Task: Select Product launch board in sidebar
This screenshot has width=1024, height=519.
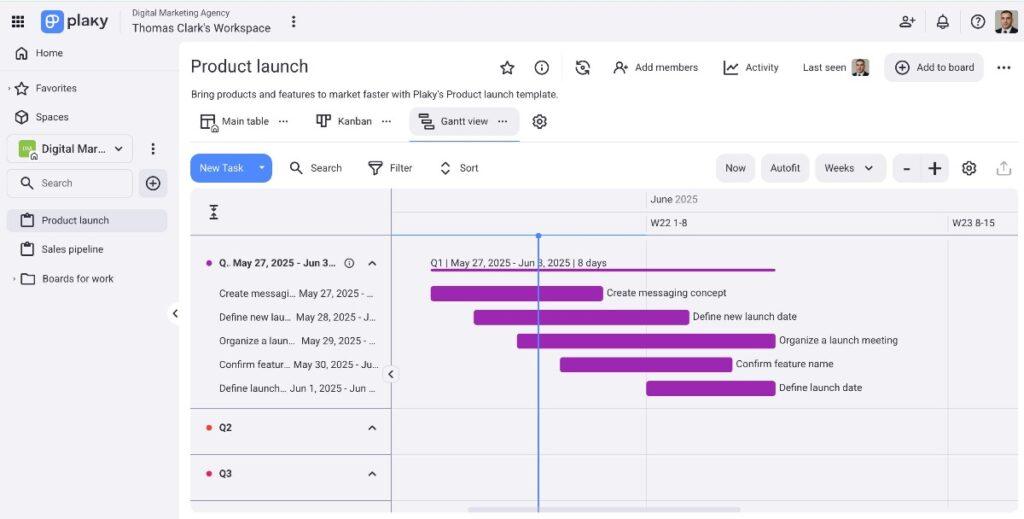Action: pyautogui.click(x=87, y=221)
